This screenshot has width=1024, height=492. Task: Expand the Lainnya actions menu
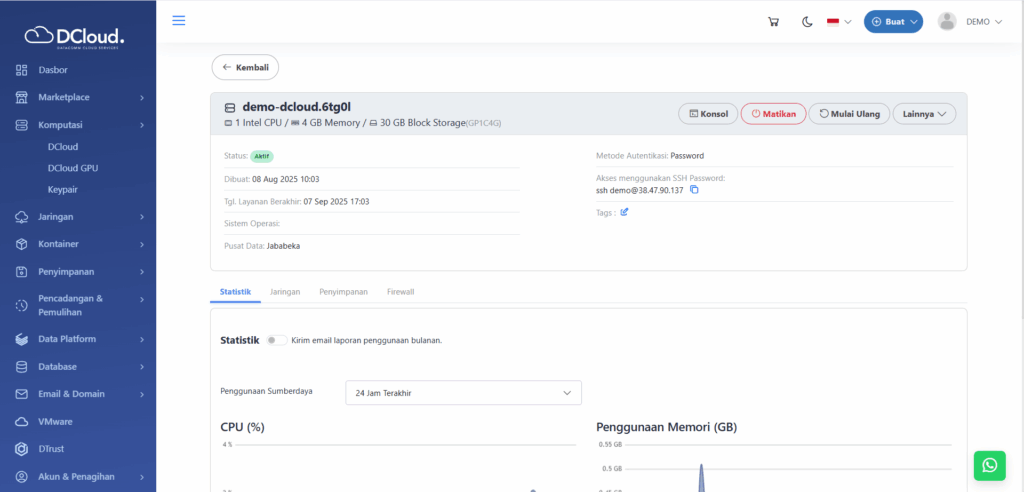point(924,114)
